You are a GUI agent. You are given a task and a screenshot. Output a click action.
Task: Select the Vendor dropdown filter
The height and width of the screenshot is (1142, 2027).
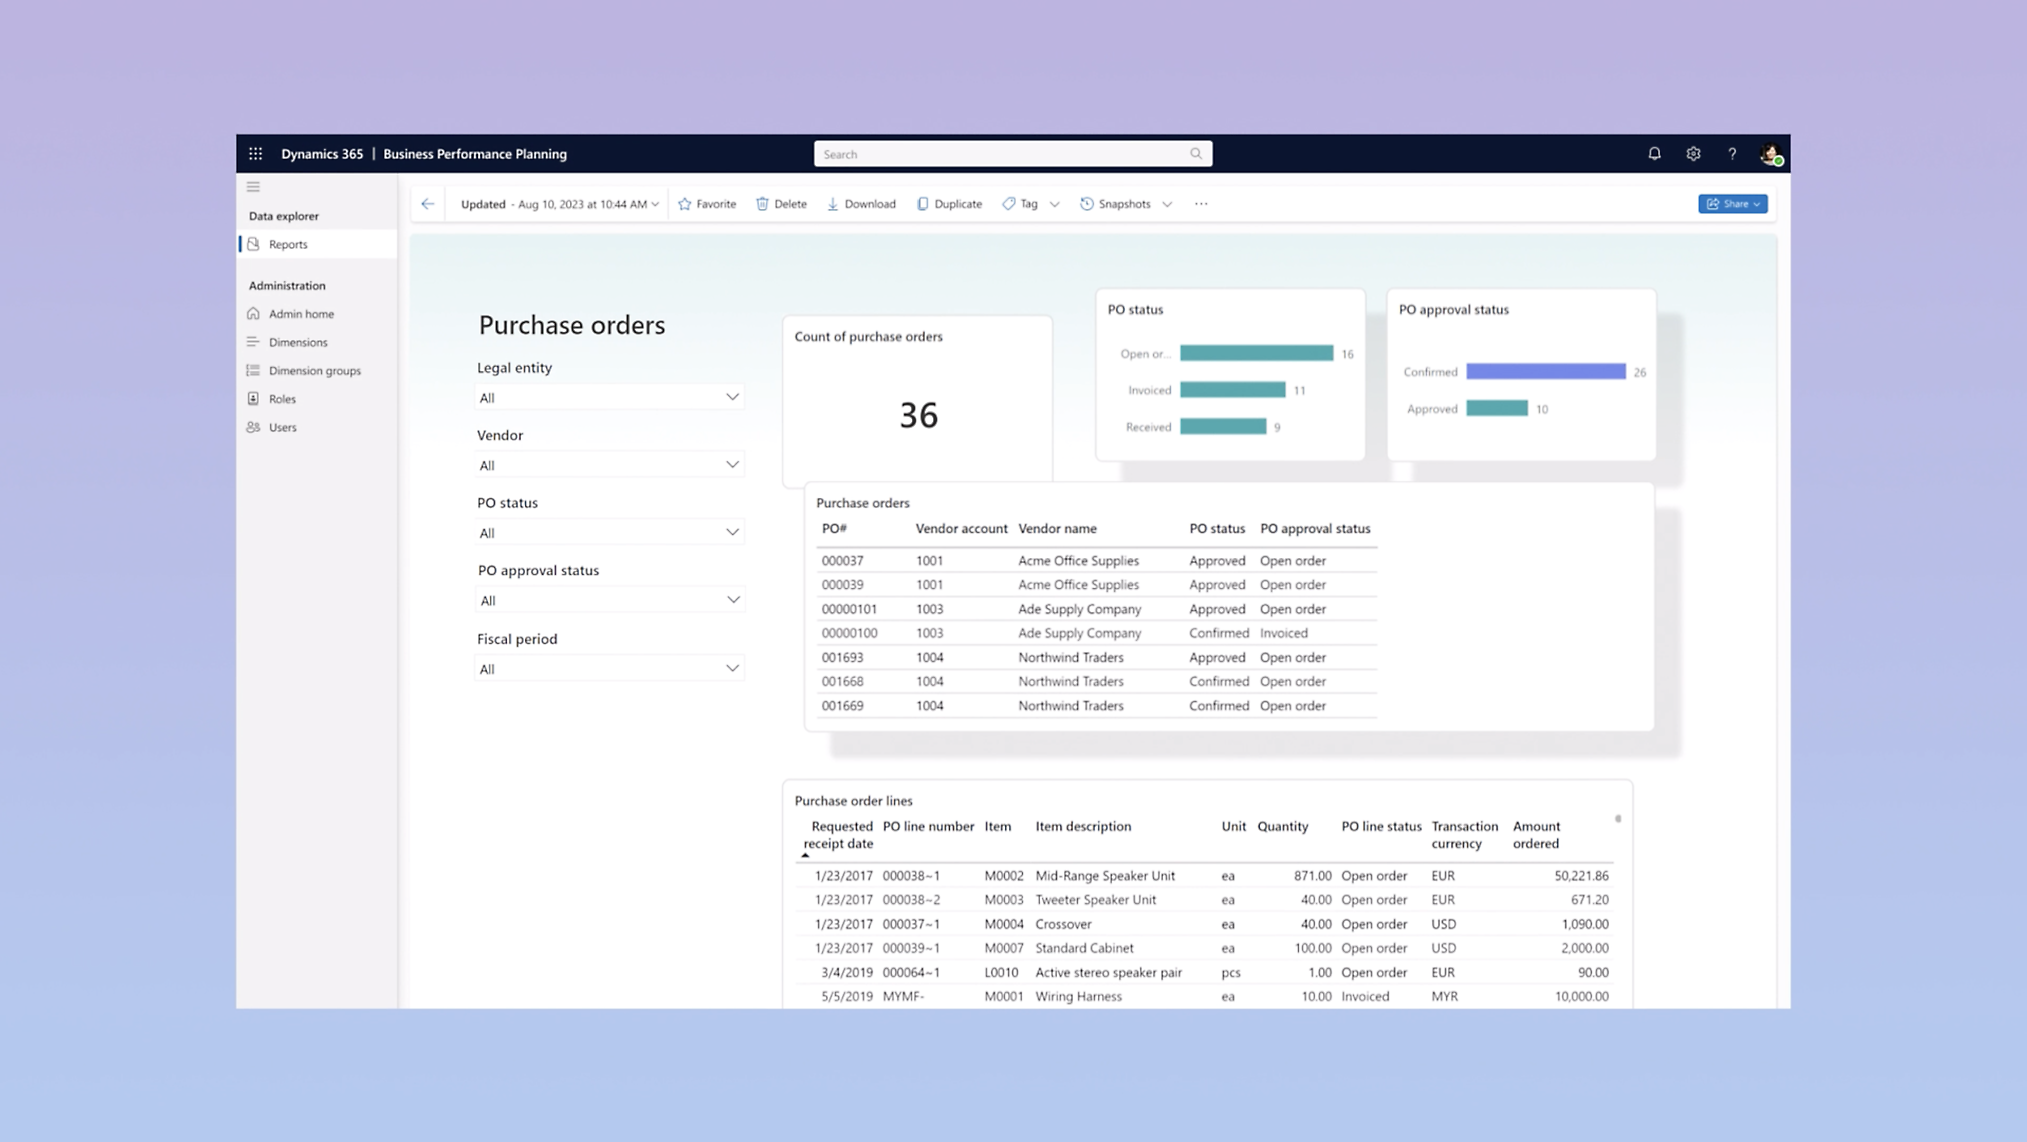click(608, 464)
